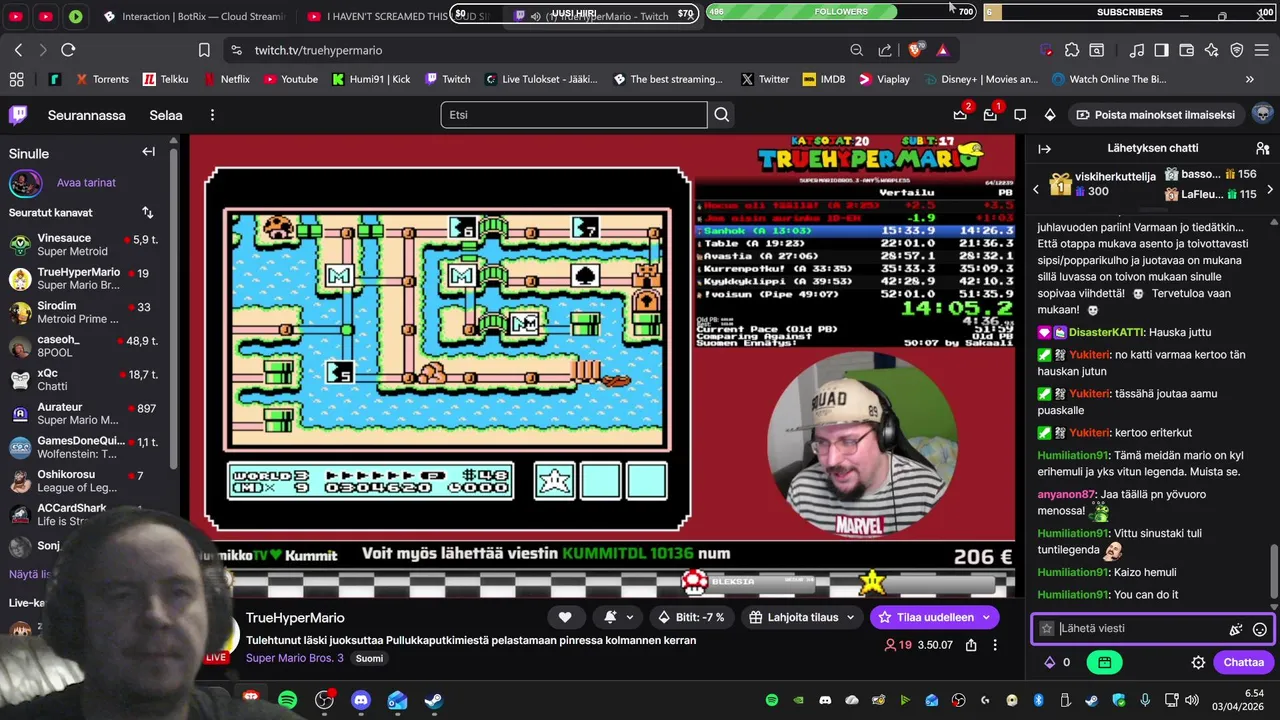Open the Netflix bookmark
The width and height of the screenshot is (1280, 720).
tap(226, 79)
